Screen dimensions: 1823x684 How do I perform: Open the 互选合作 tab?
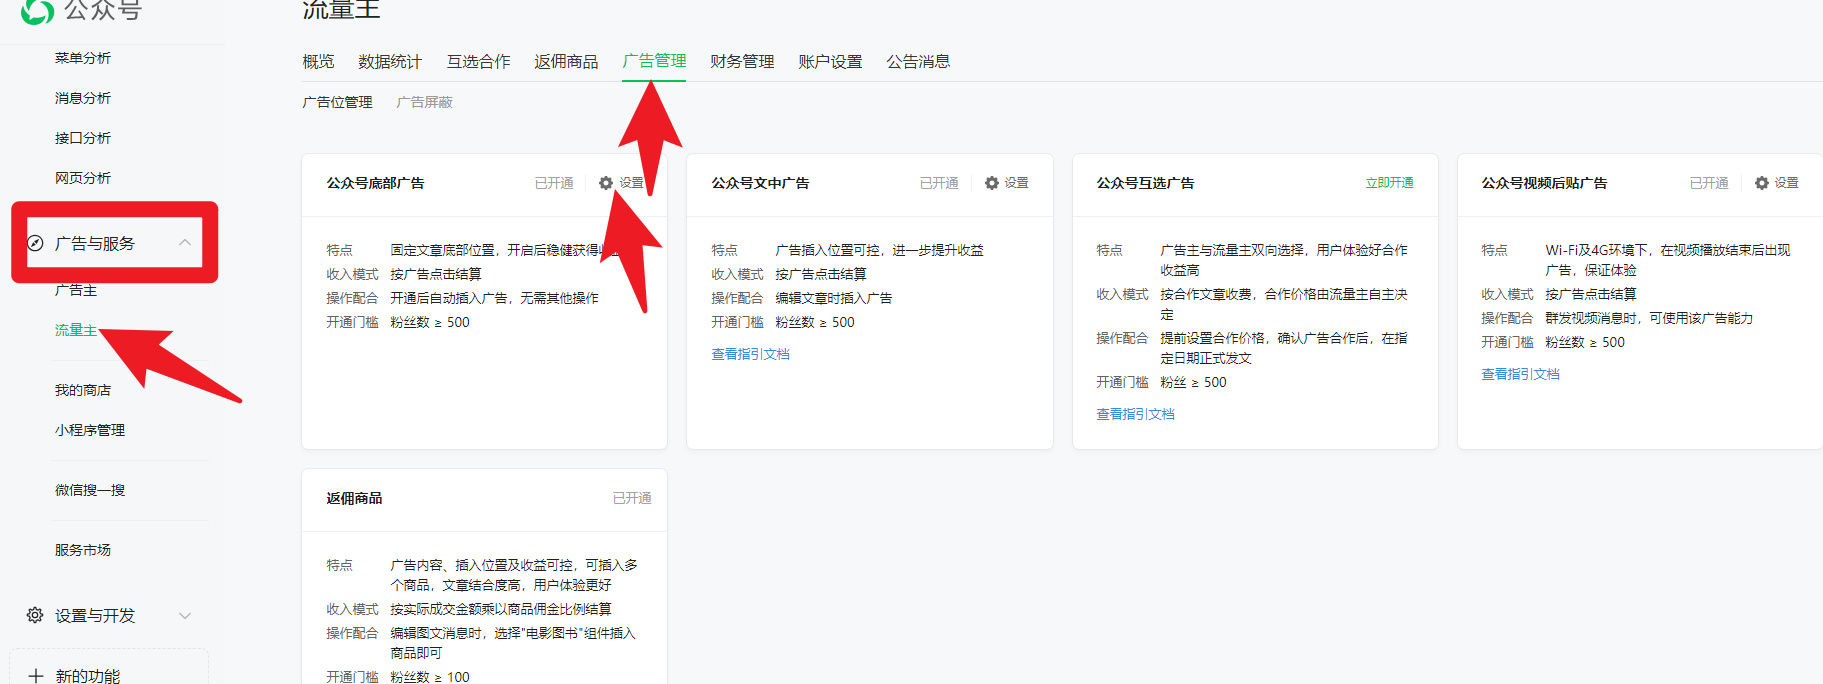click(478, 62)
